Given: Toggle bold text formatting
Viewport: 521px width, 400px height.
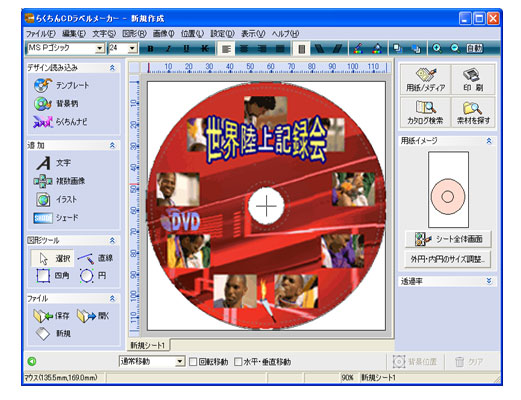Looking at the screenshot, I should (150, 49).
